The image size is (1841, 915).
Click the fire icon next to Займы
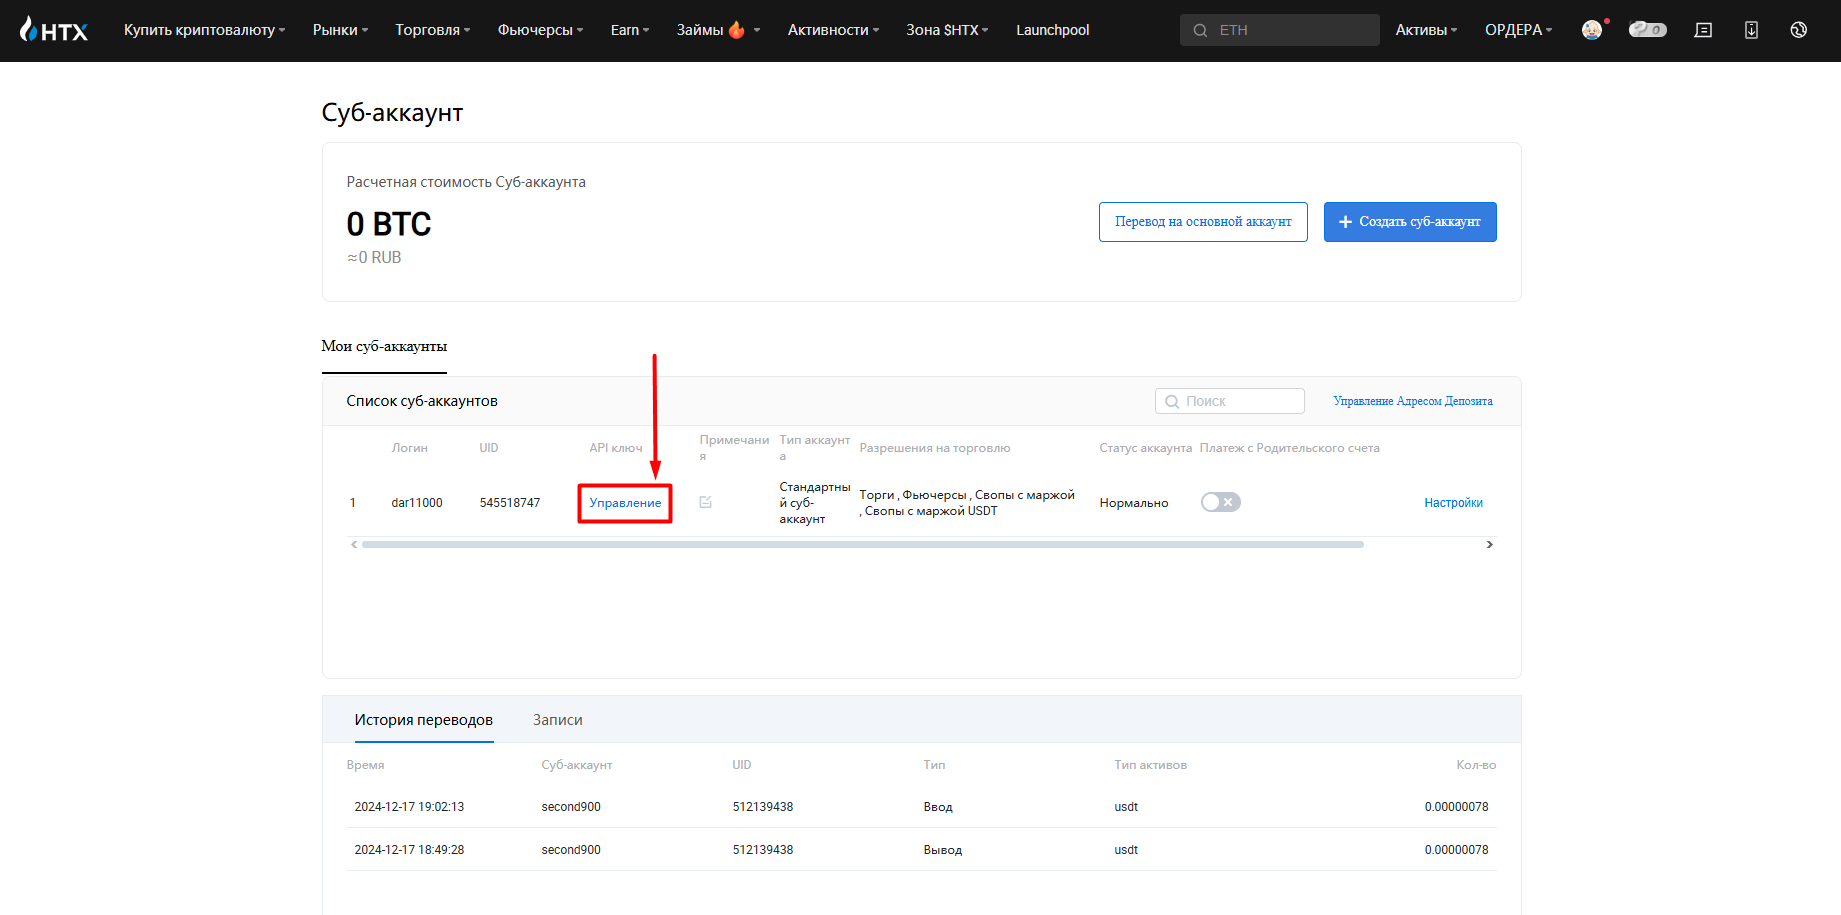coord(737,30)
